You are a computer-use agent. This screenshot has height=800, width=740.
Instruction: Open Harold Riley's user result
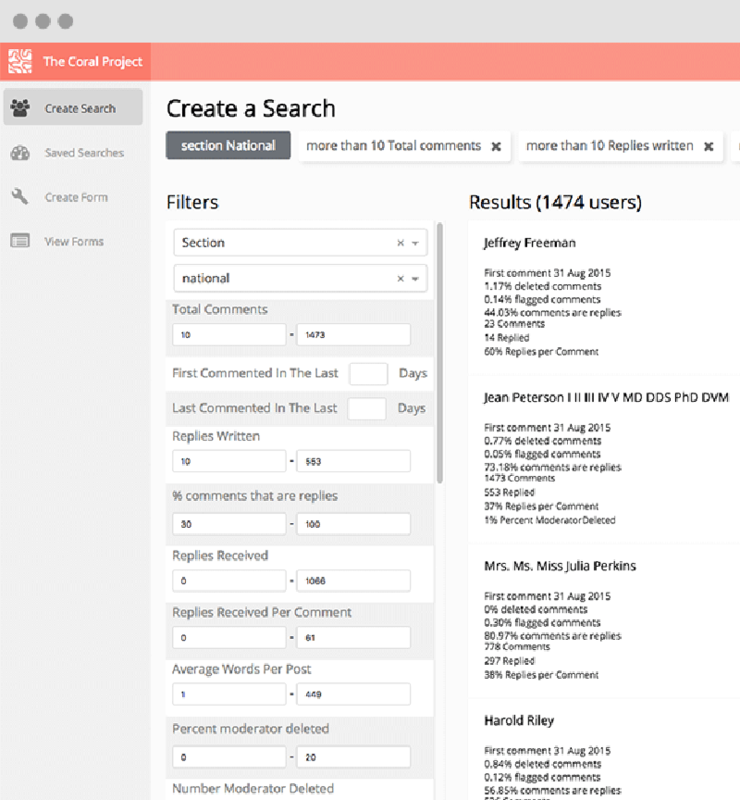[518, 721]
